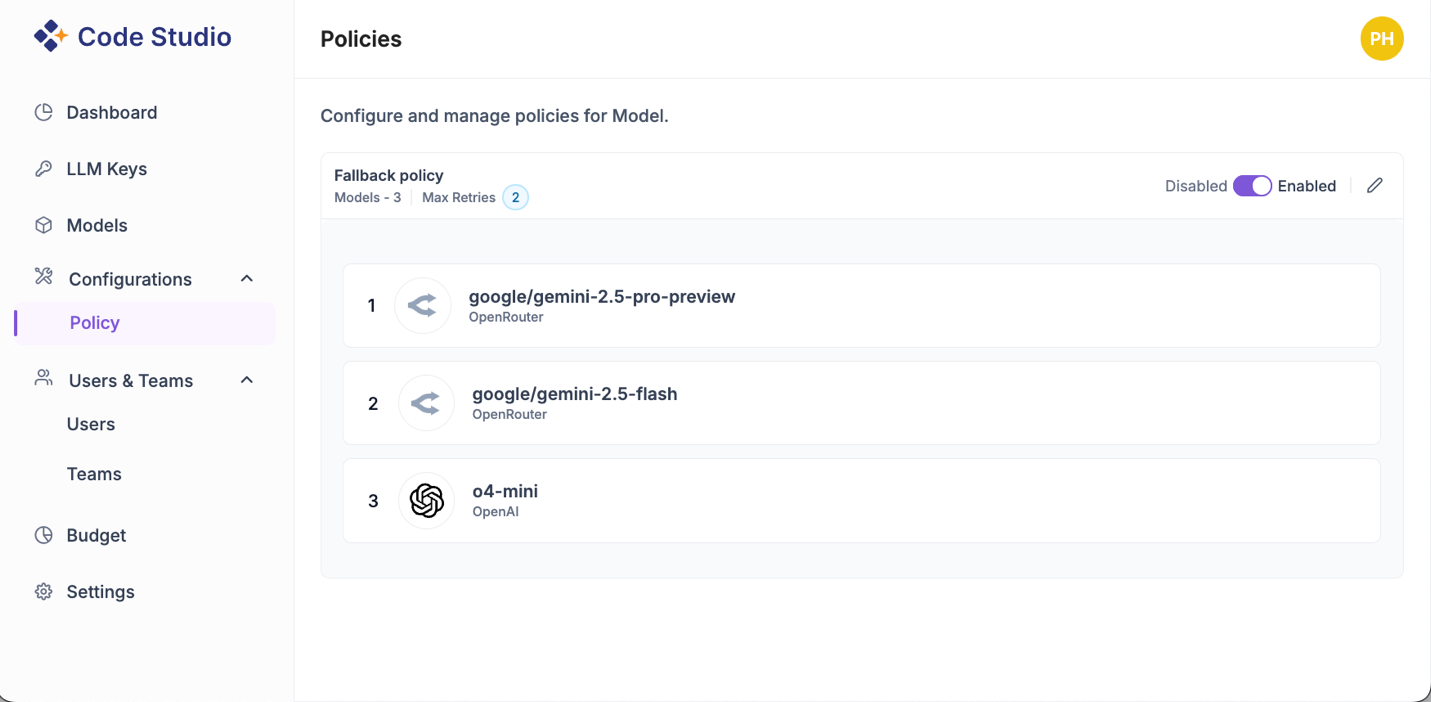Navigate to the Teams section
The image size is (1431, 702).
[x=94, y=473]
